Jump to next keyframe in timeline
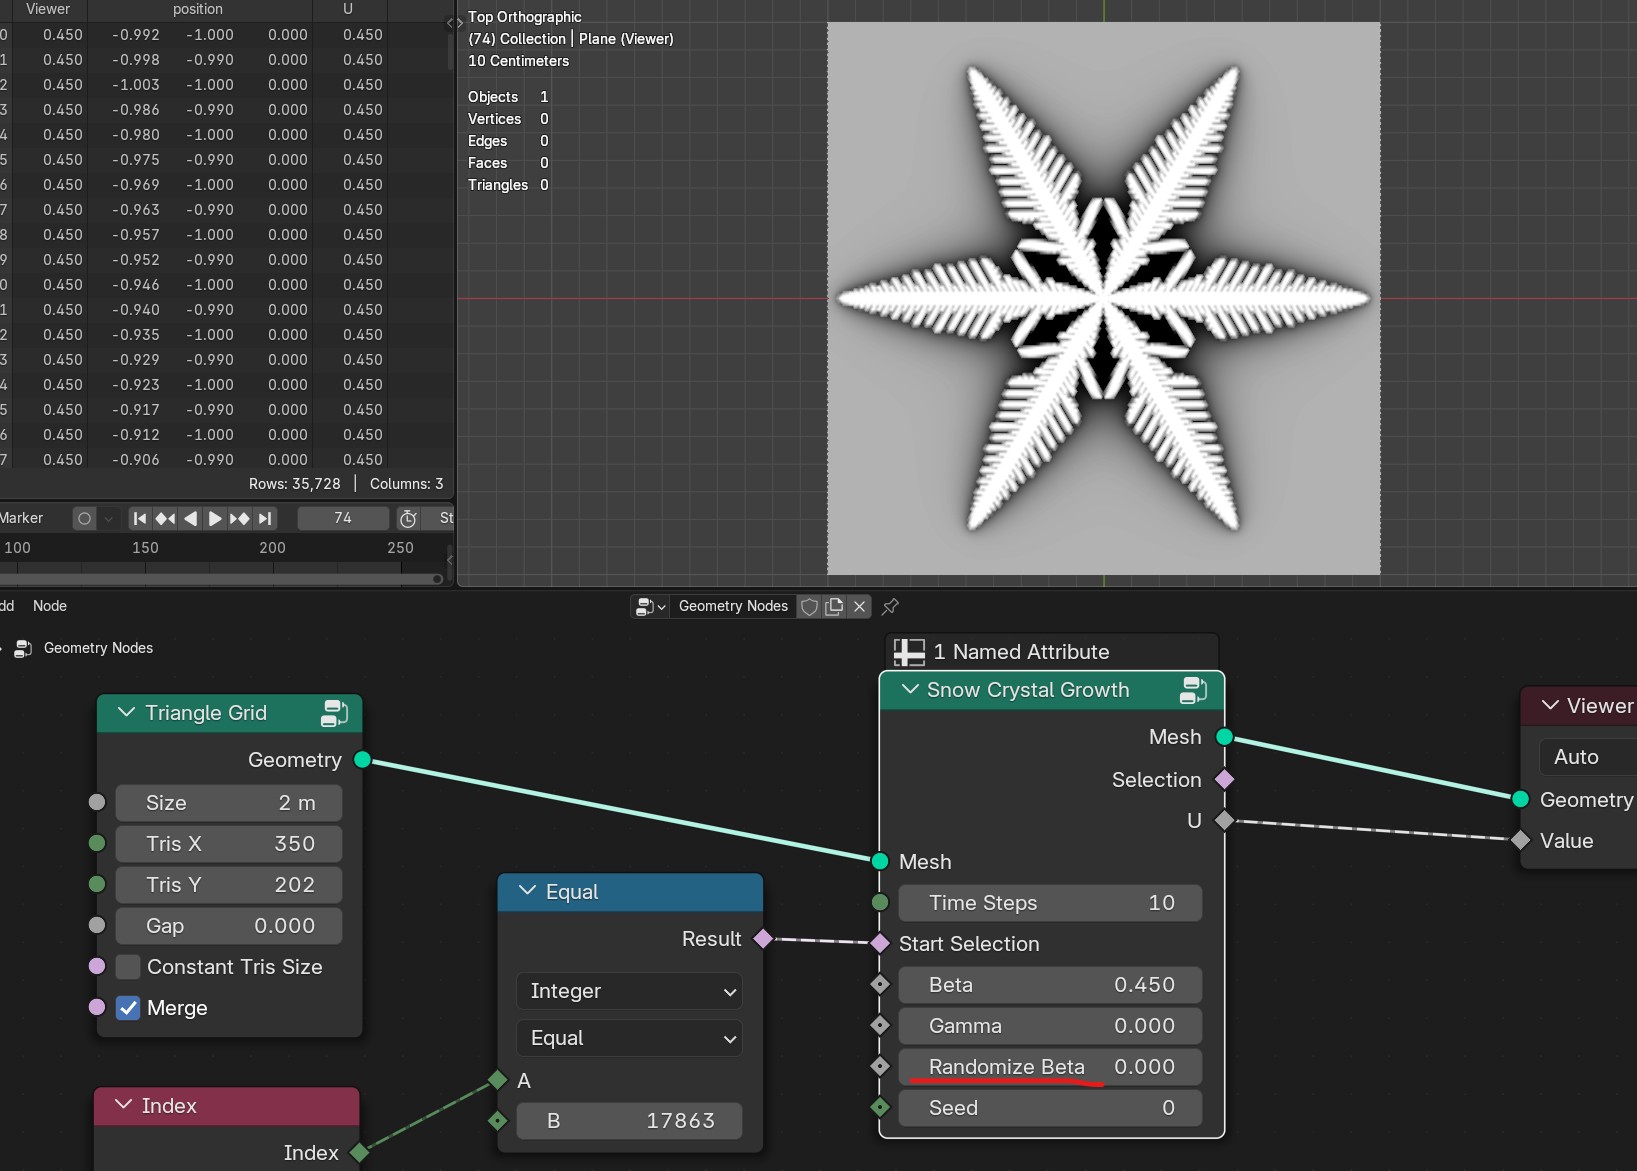This screenshot has height=1171, width=1637. [x=240, y=518]
